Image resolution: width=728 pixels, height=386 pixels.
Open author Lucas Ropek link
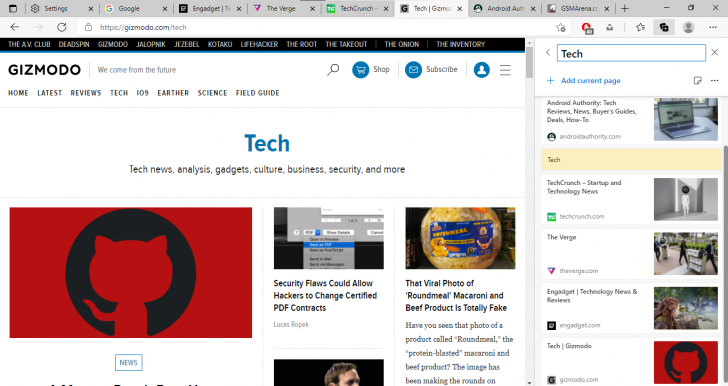[x=291, y=324]
